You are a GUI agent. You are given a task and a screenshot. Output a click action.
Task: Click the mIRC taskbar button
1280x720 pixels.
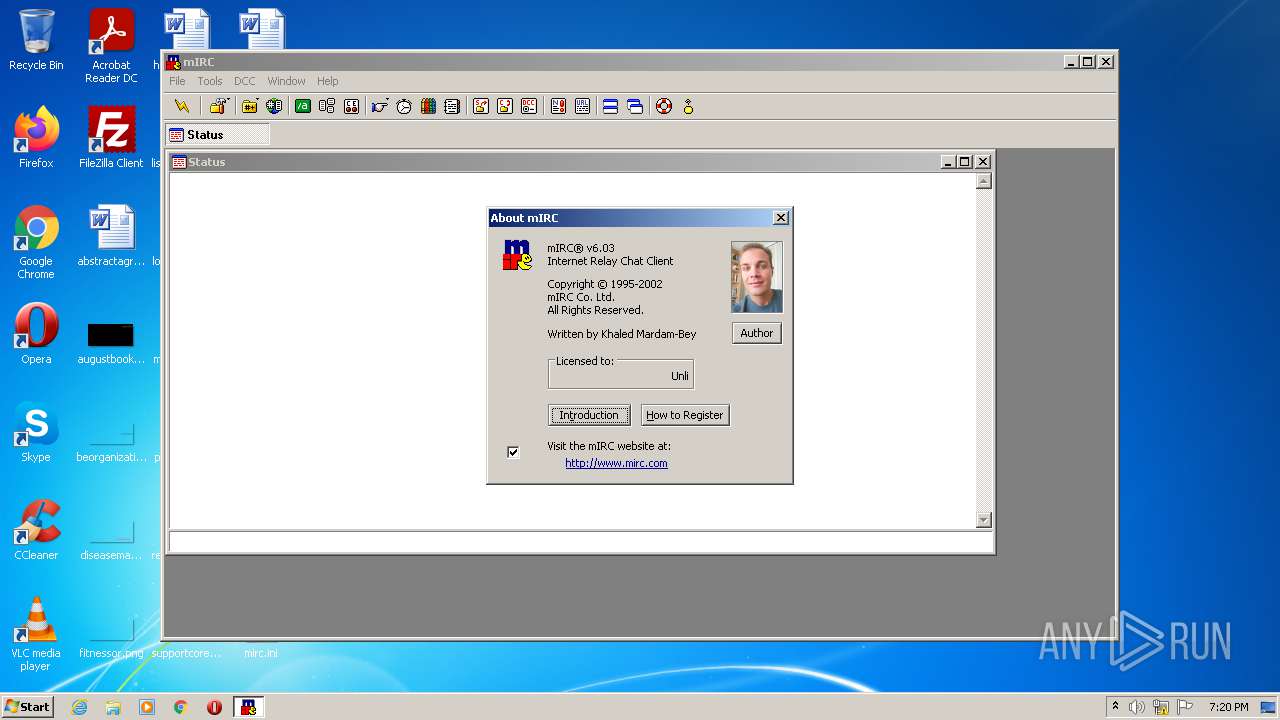pyautogui.click(x=248, y=707)
